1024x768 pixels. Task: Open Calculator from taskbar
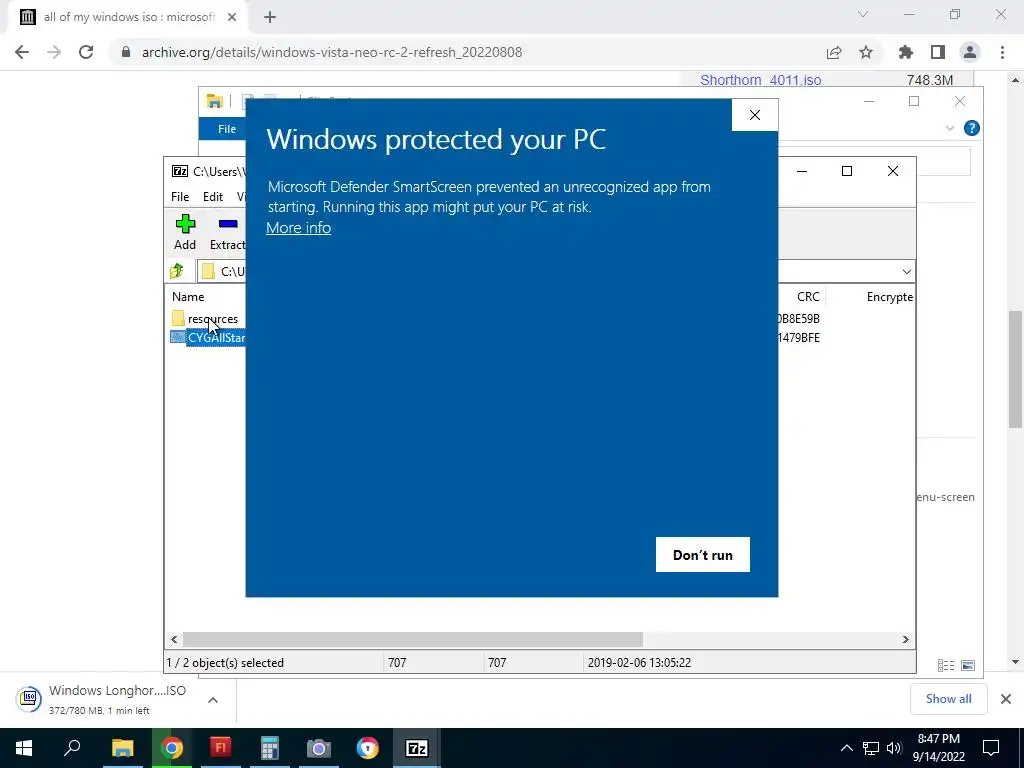pyautogui.click(x=270, y=748)
